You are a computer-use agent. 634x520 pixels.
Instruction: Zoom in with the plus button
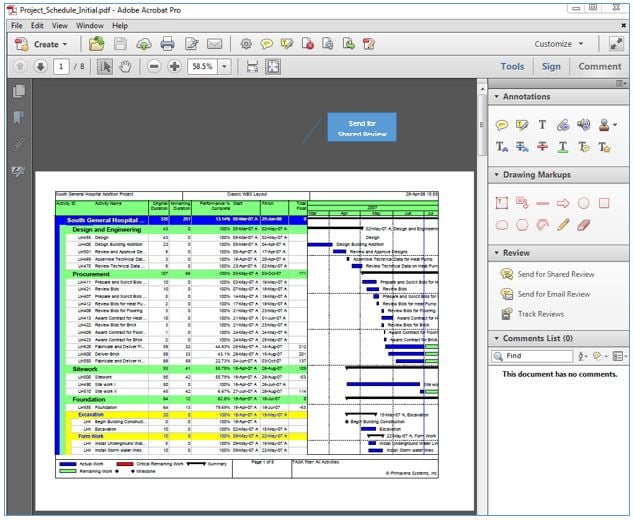point(175,66)
